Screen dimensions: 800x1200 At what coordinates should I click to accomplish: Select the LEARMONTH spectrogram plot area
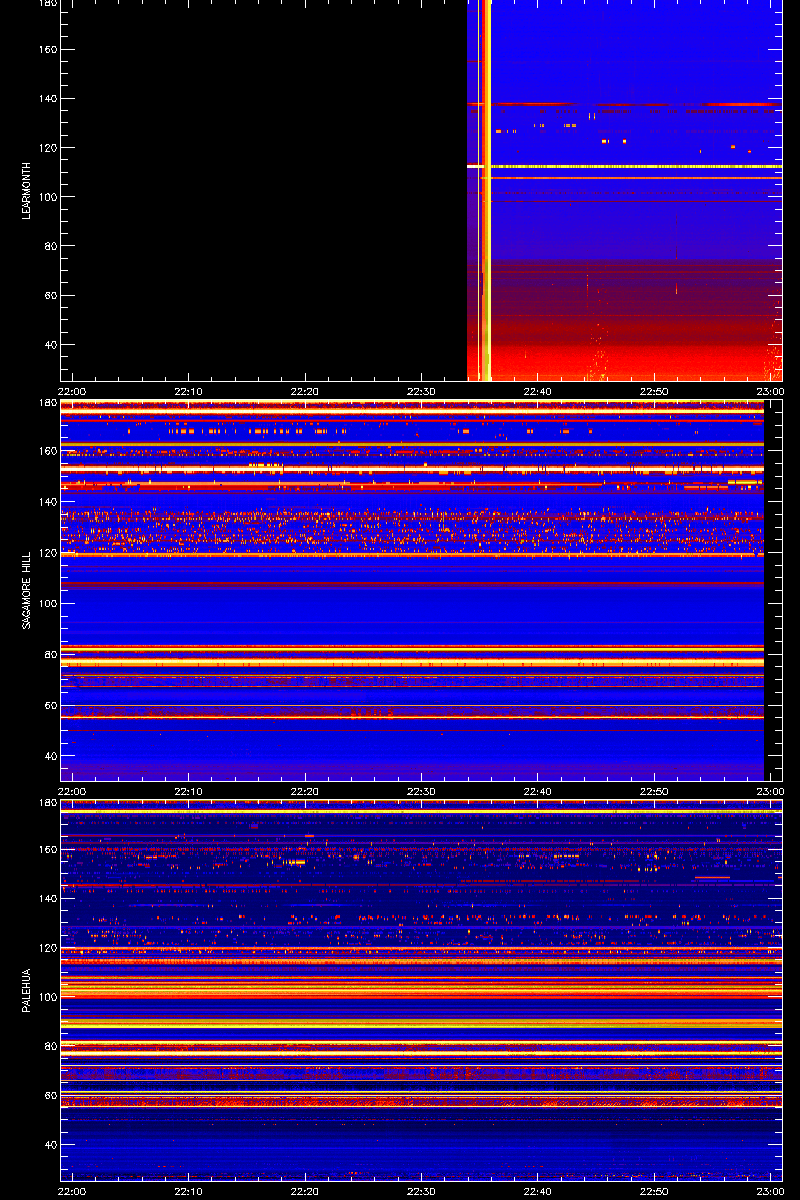pos(421,190)
